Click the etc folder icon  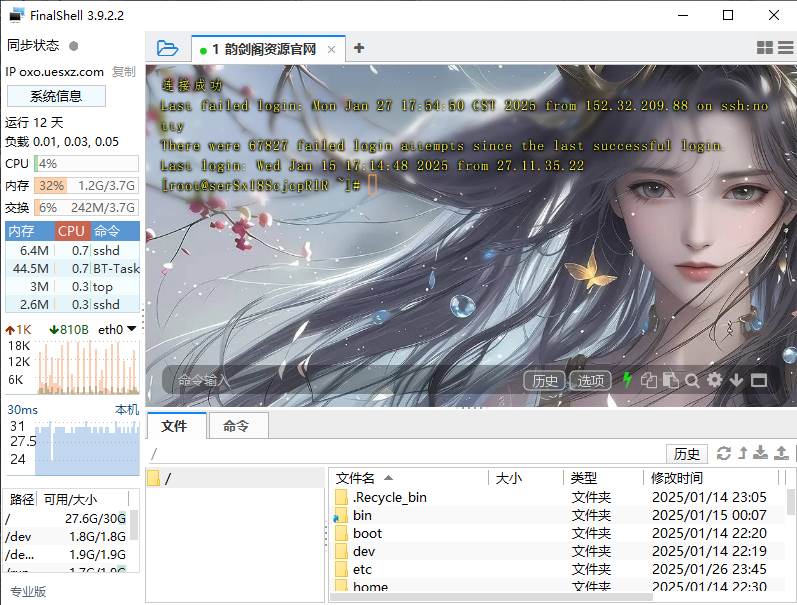342,569
